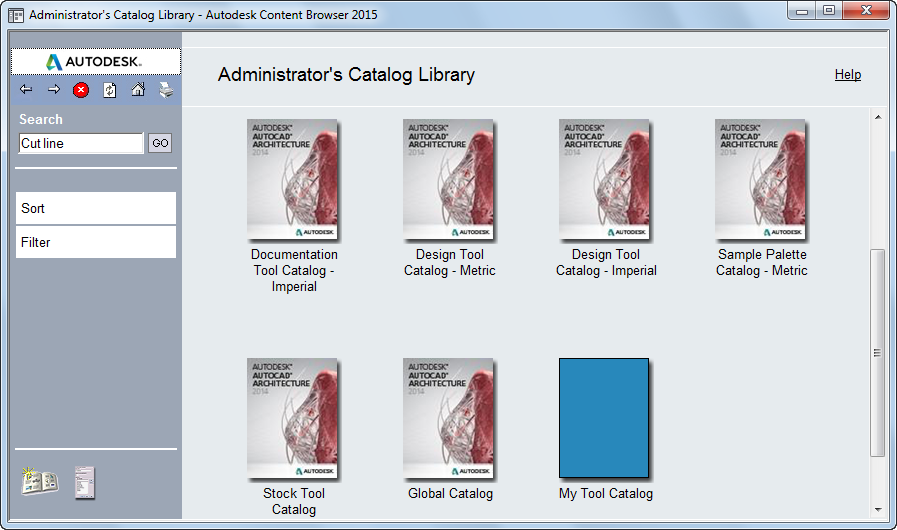Viewport: 897px width, 530px height.
Task: Click the Design Tool Catalog - Metric label
Action: (x=450, y=262)
